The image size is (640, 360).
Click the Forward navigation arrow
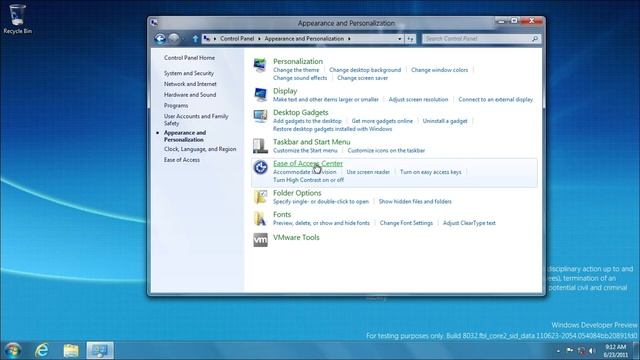tap(174, 38)
